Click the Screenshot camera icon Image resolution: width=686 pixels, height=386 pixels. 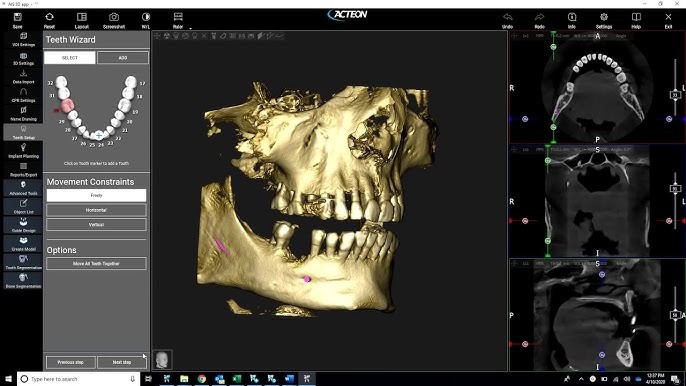114,17
